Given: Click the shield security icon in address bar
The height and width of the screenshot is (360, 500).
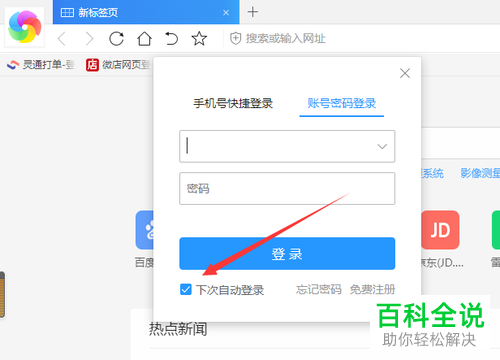Looking at the screenshot, I should [235, 39].
